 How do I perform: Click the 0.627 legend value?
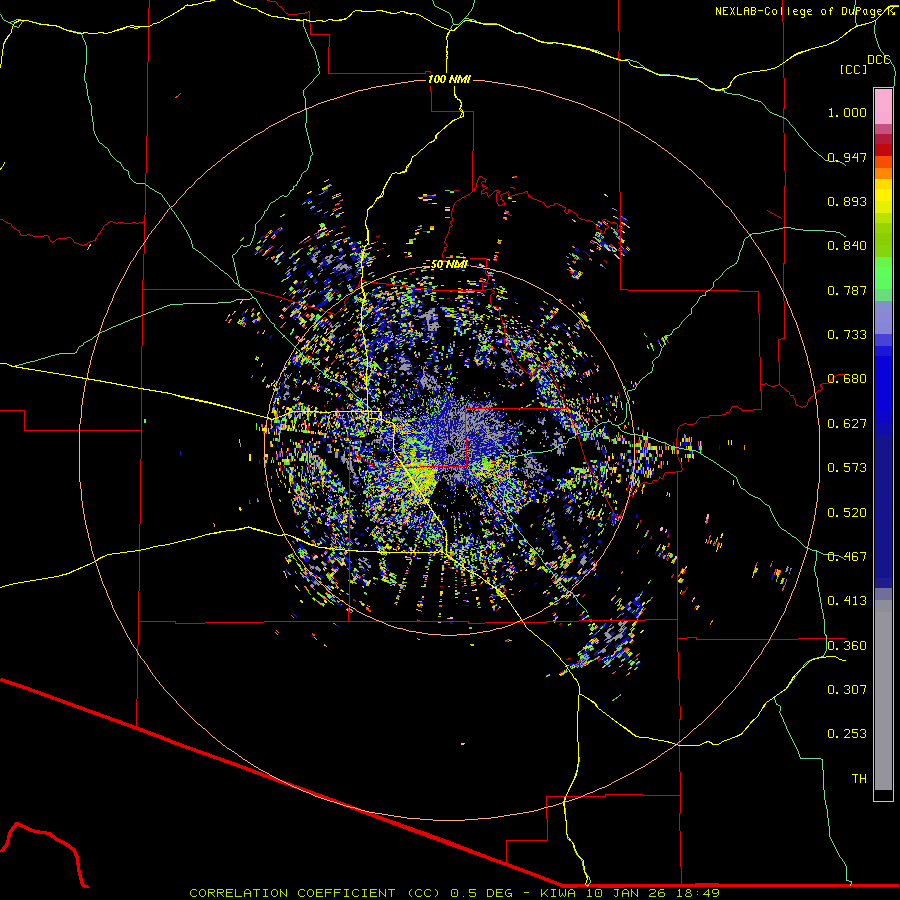[x=847, y=424]
